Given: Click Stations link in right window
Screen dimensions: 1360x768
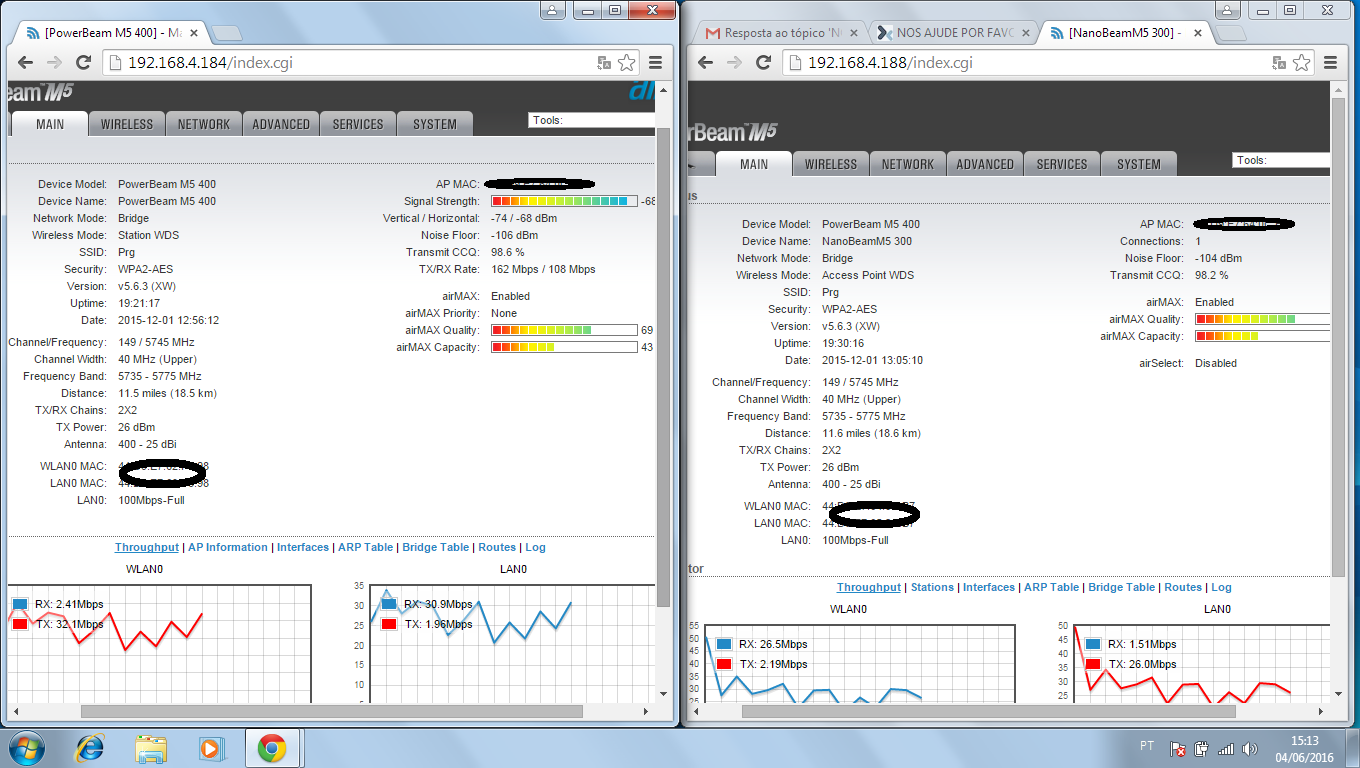Looking at the screenshot, I should (932, 587).
